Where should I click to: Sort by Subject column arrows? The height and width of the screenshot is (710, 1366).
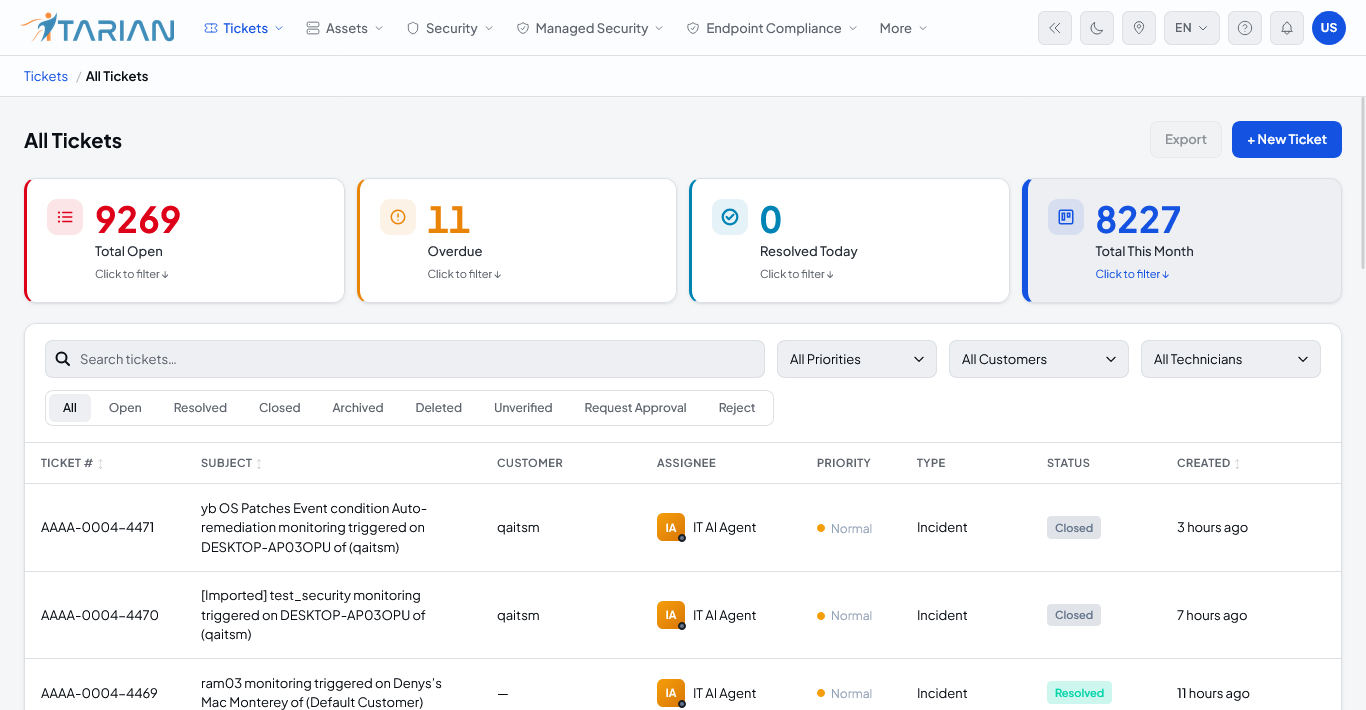point(259,464)
